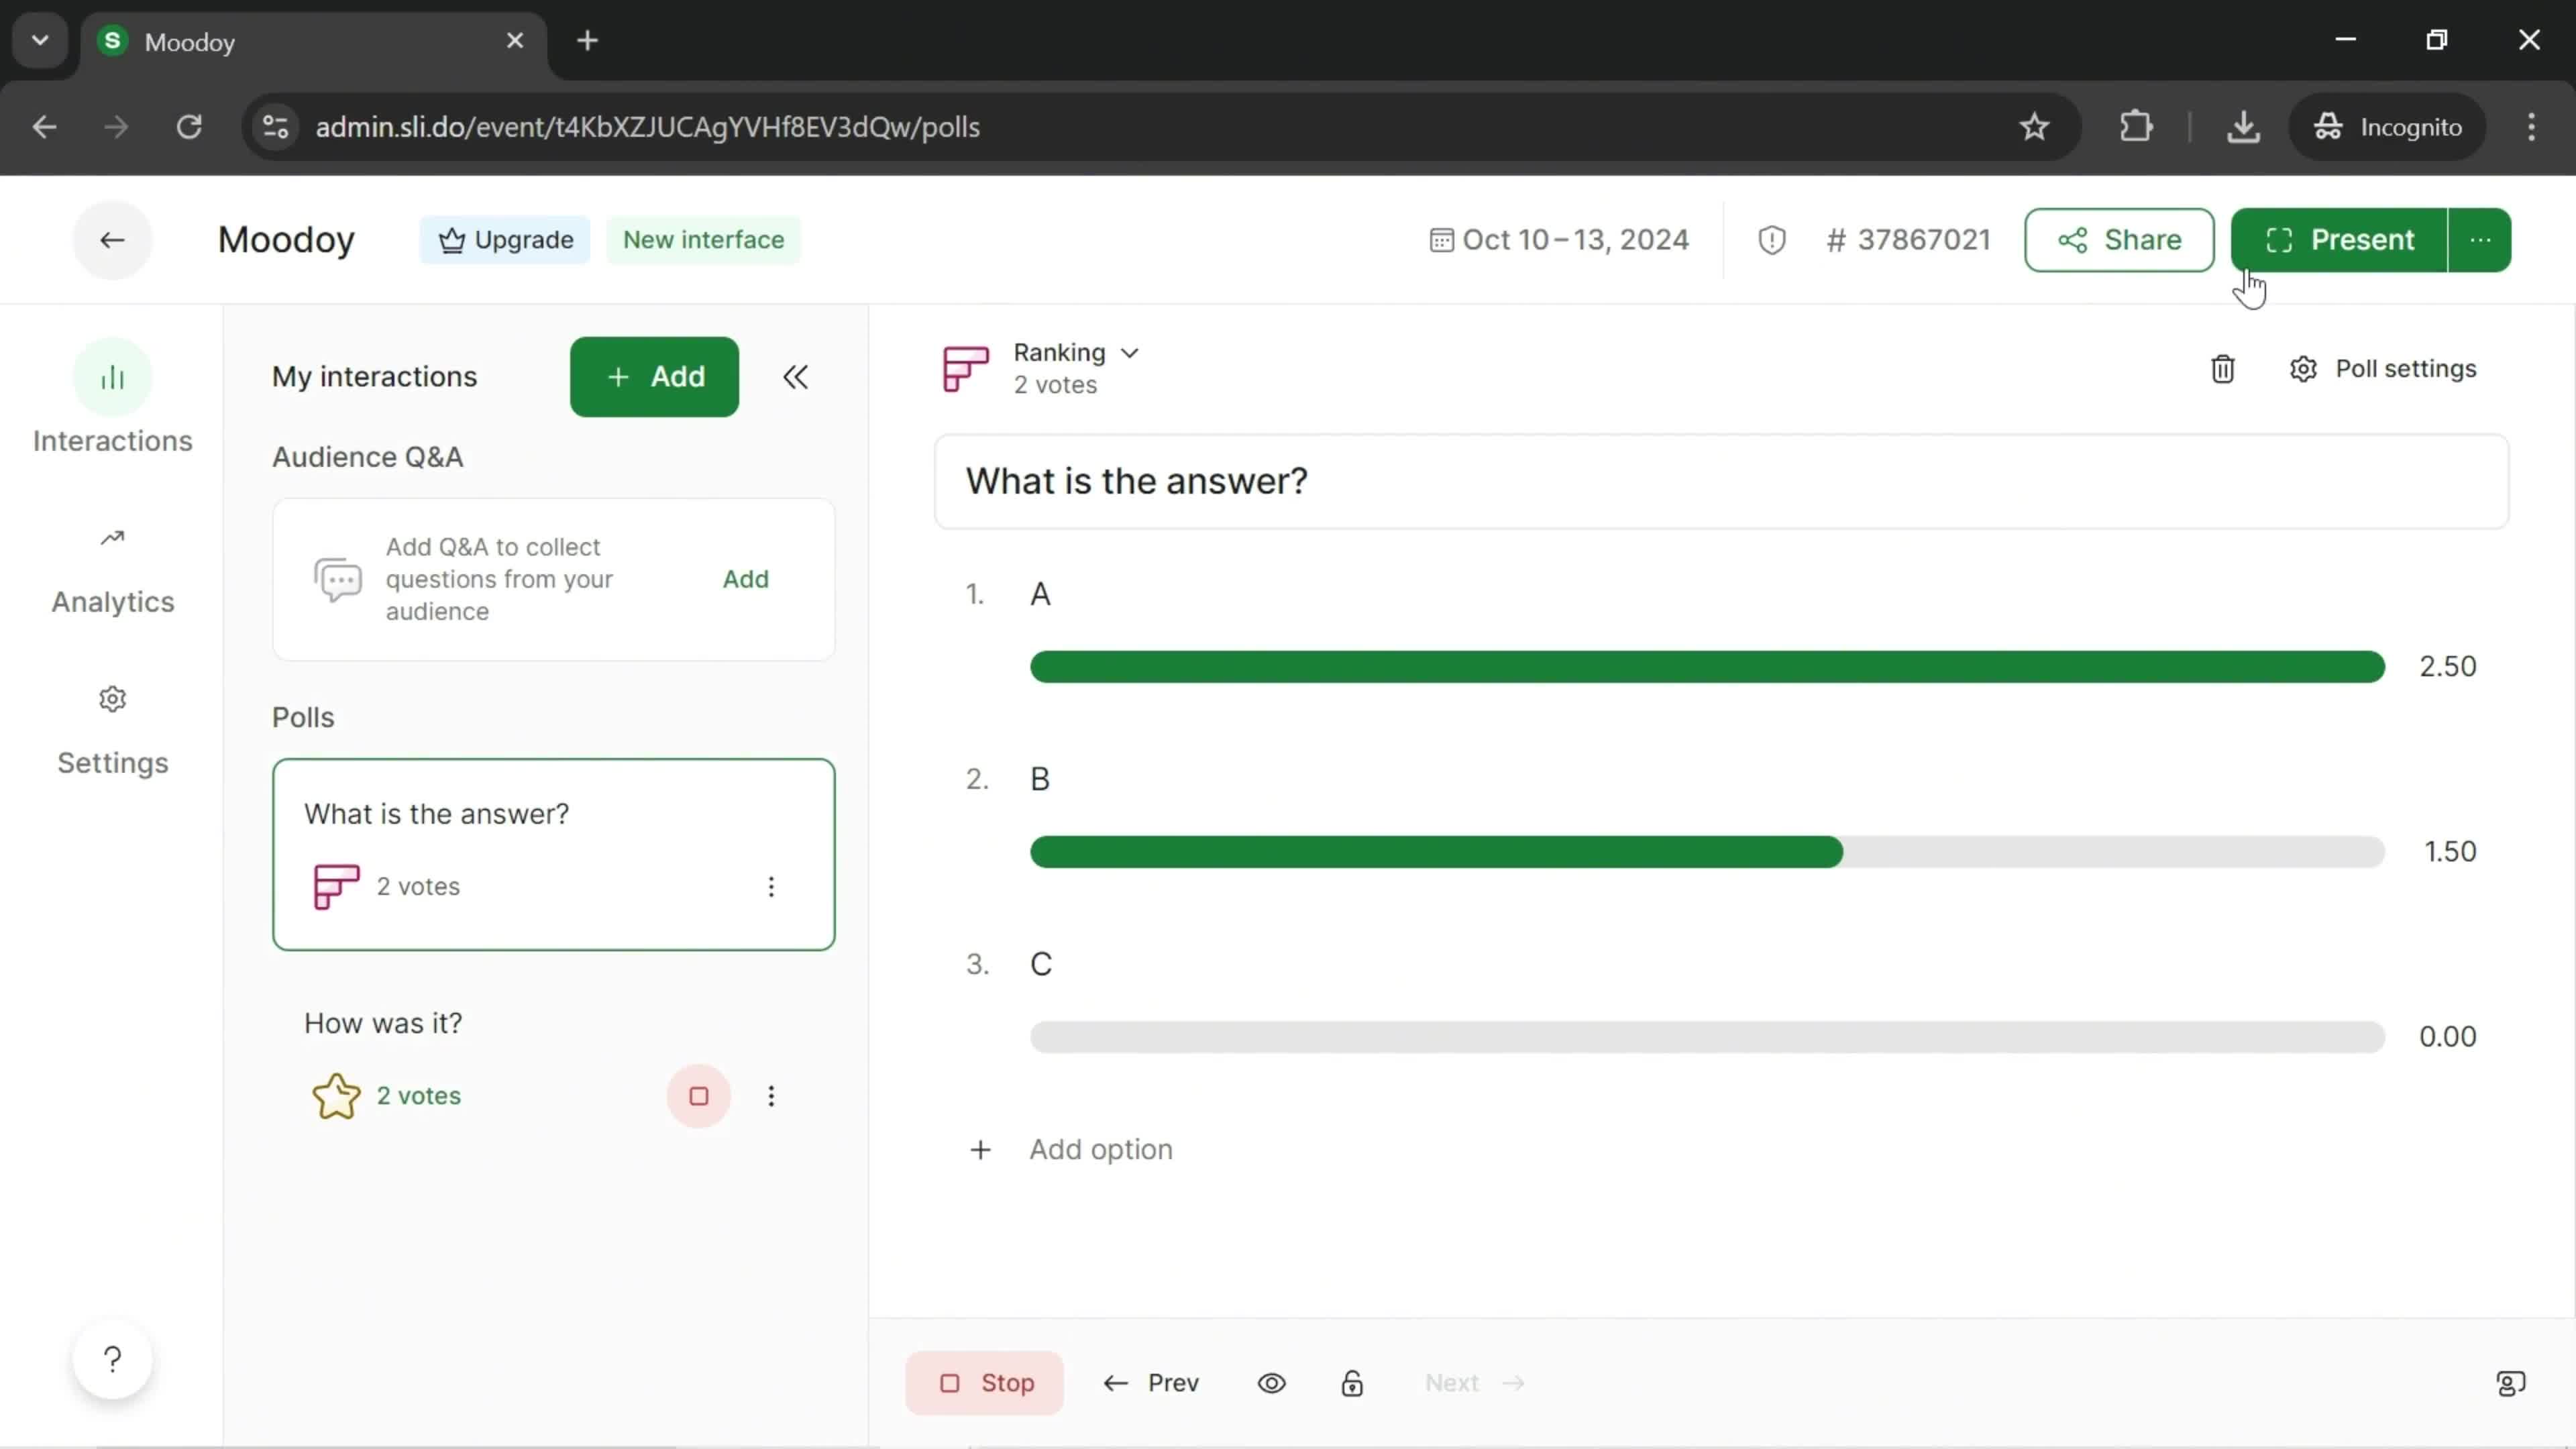Click the back navigation arrow button

point(111,239)
